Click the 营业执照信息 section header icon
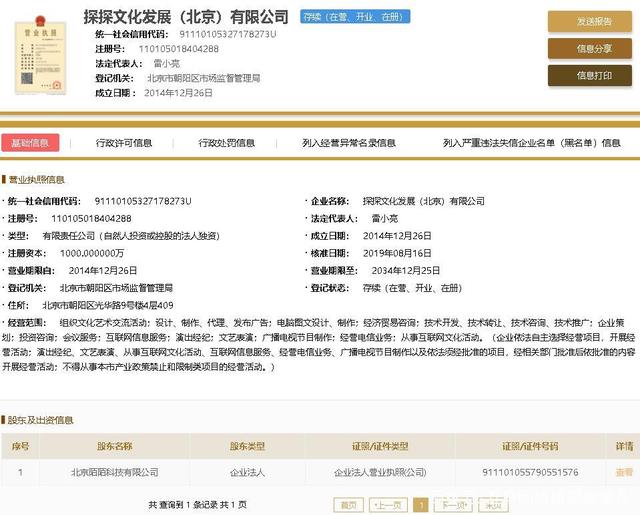This screenshot has width=640, height=515. pos(5,180)
